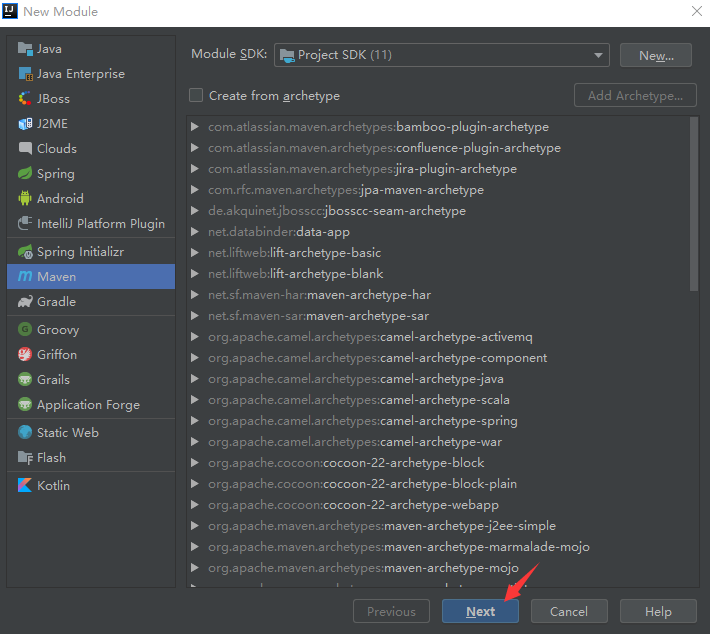Expand cocoon-22-archetype-webapp entry arrow
Screen dimensions: 710x634
coord(195,504)
